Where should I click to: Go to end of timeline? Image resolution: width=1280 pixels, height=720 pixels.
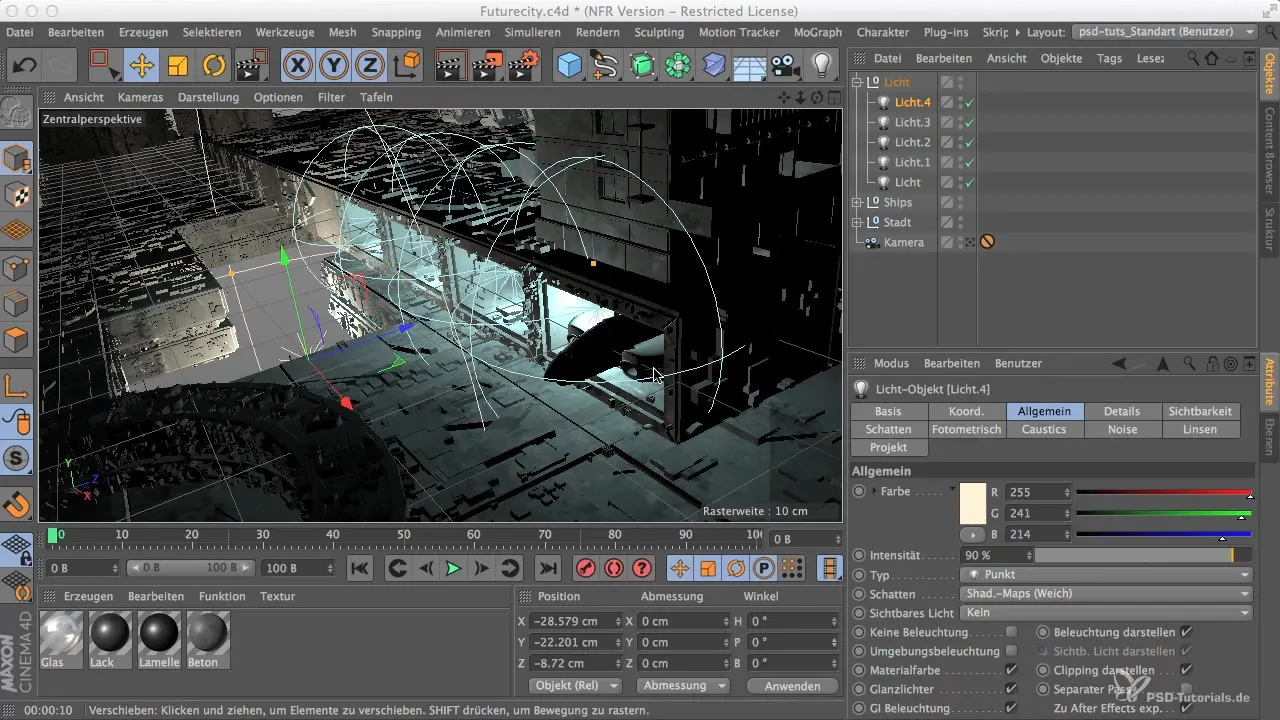[547, 568]
